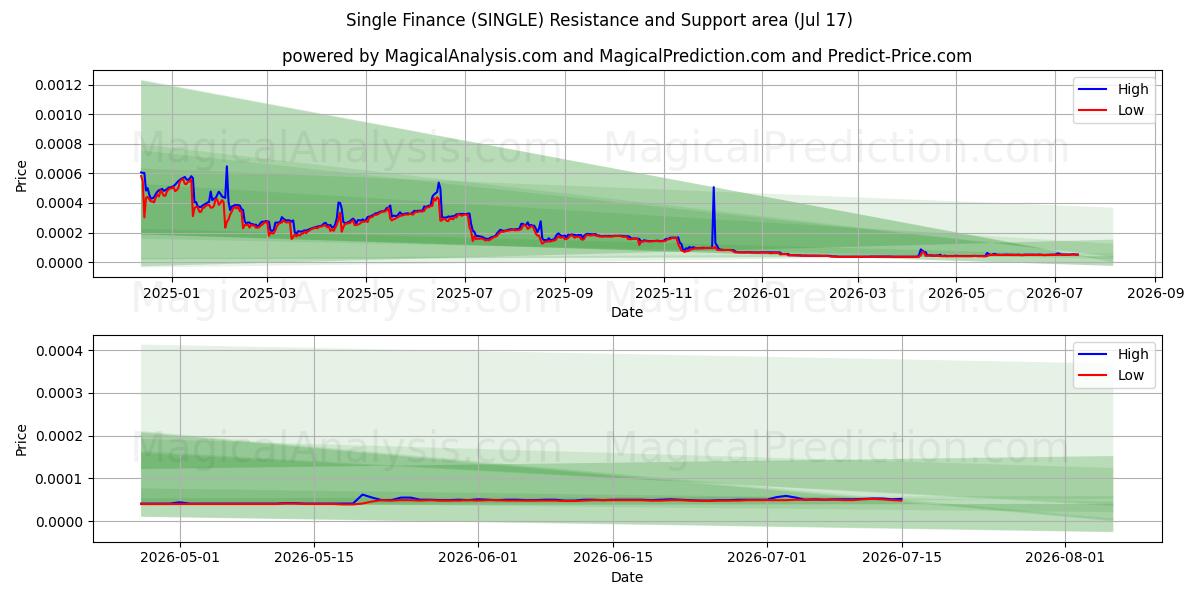The image size is (1200, 600).
Task: Click the '2025-01' tick label
Action: (171, 294)
